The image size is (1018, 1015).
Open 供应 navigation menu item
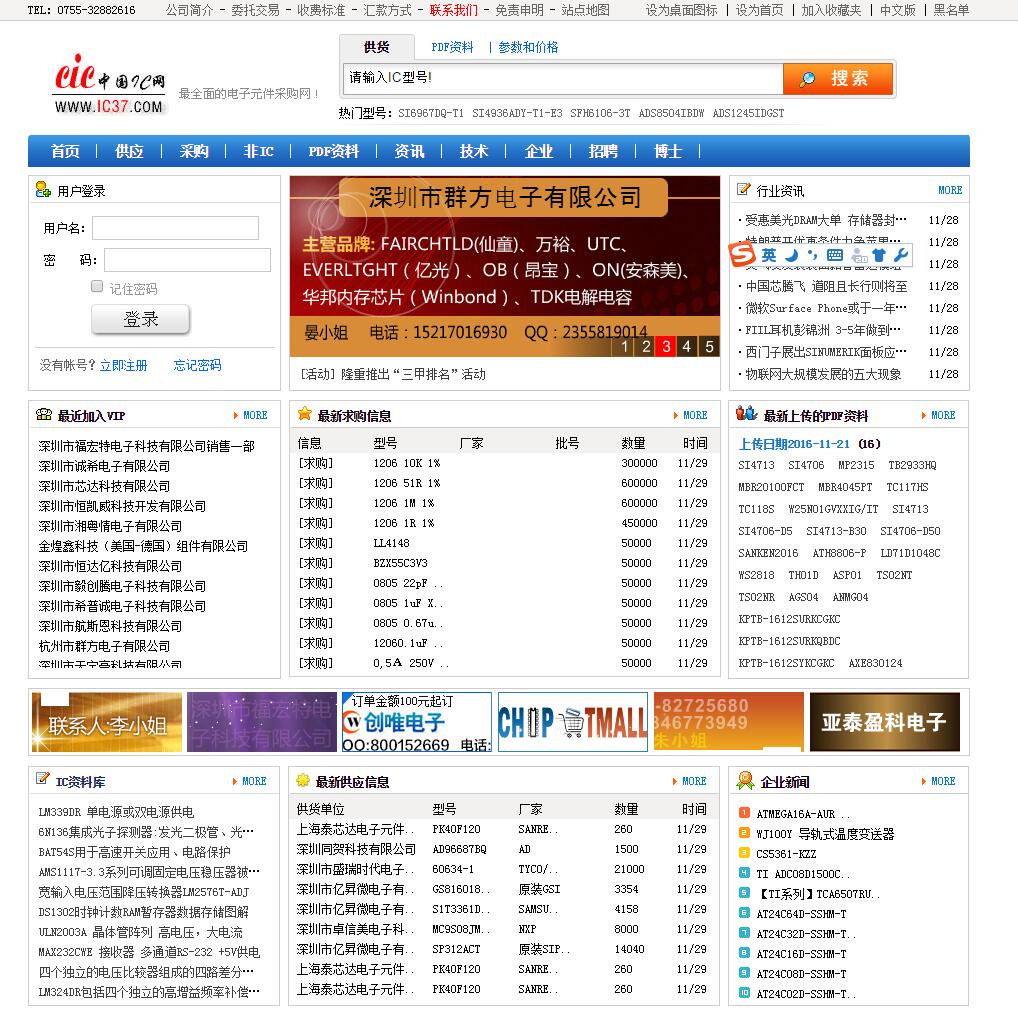129,151
